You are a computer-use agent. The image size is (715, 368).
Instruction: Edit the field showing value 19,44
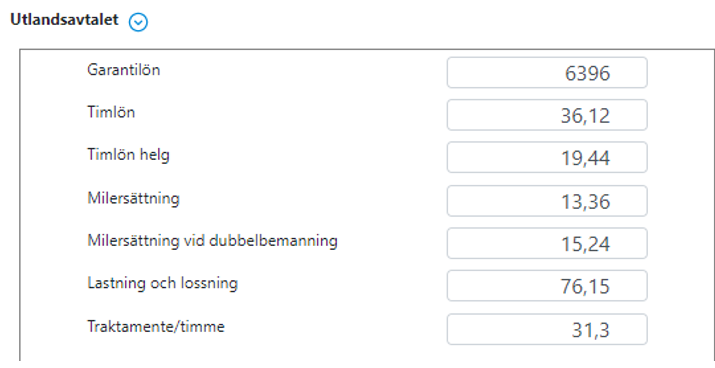pyautogui.click(x=547, y=157)
